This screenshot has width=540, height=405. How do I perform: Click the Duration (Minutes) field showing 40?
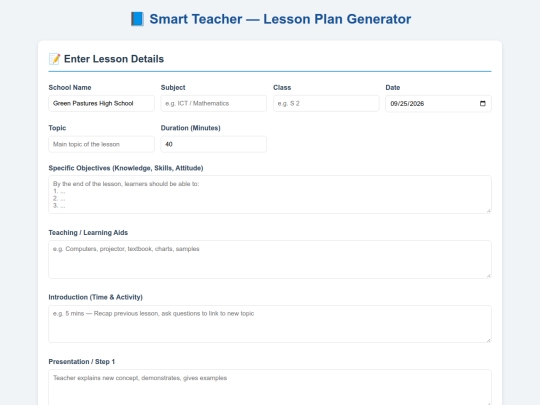(x=214, y=144)
